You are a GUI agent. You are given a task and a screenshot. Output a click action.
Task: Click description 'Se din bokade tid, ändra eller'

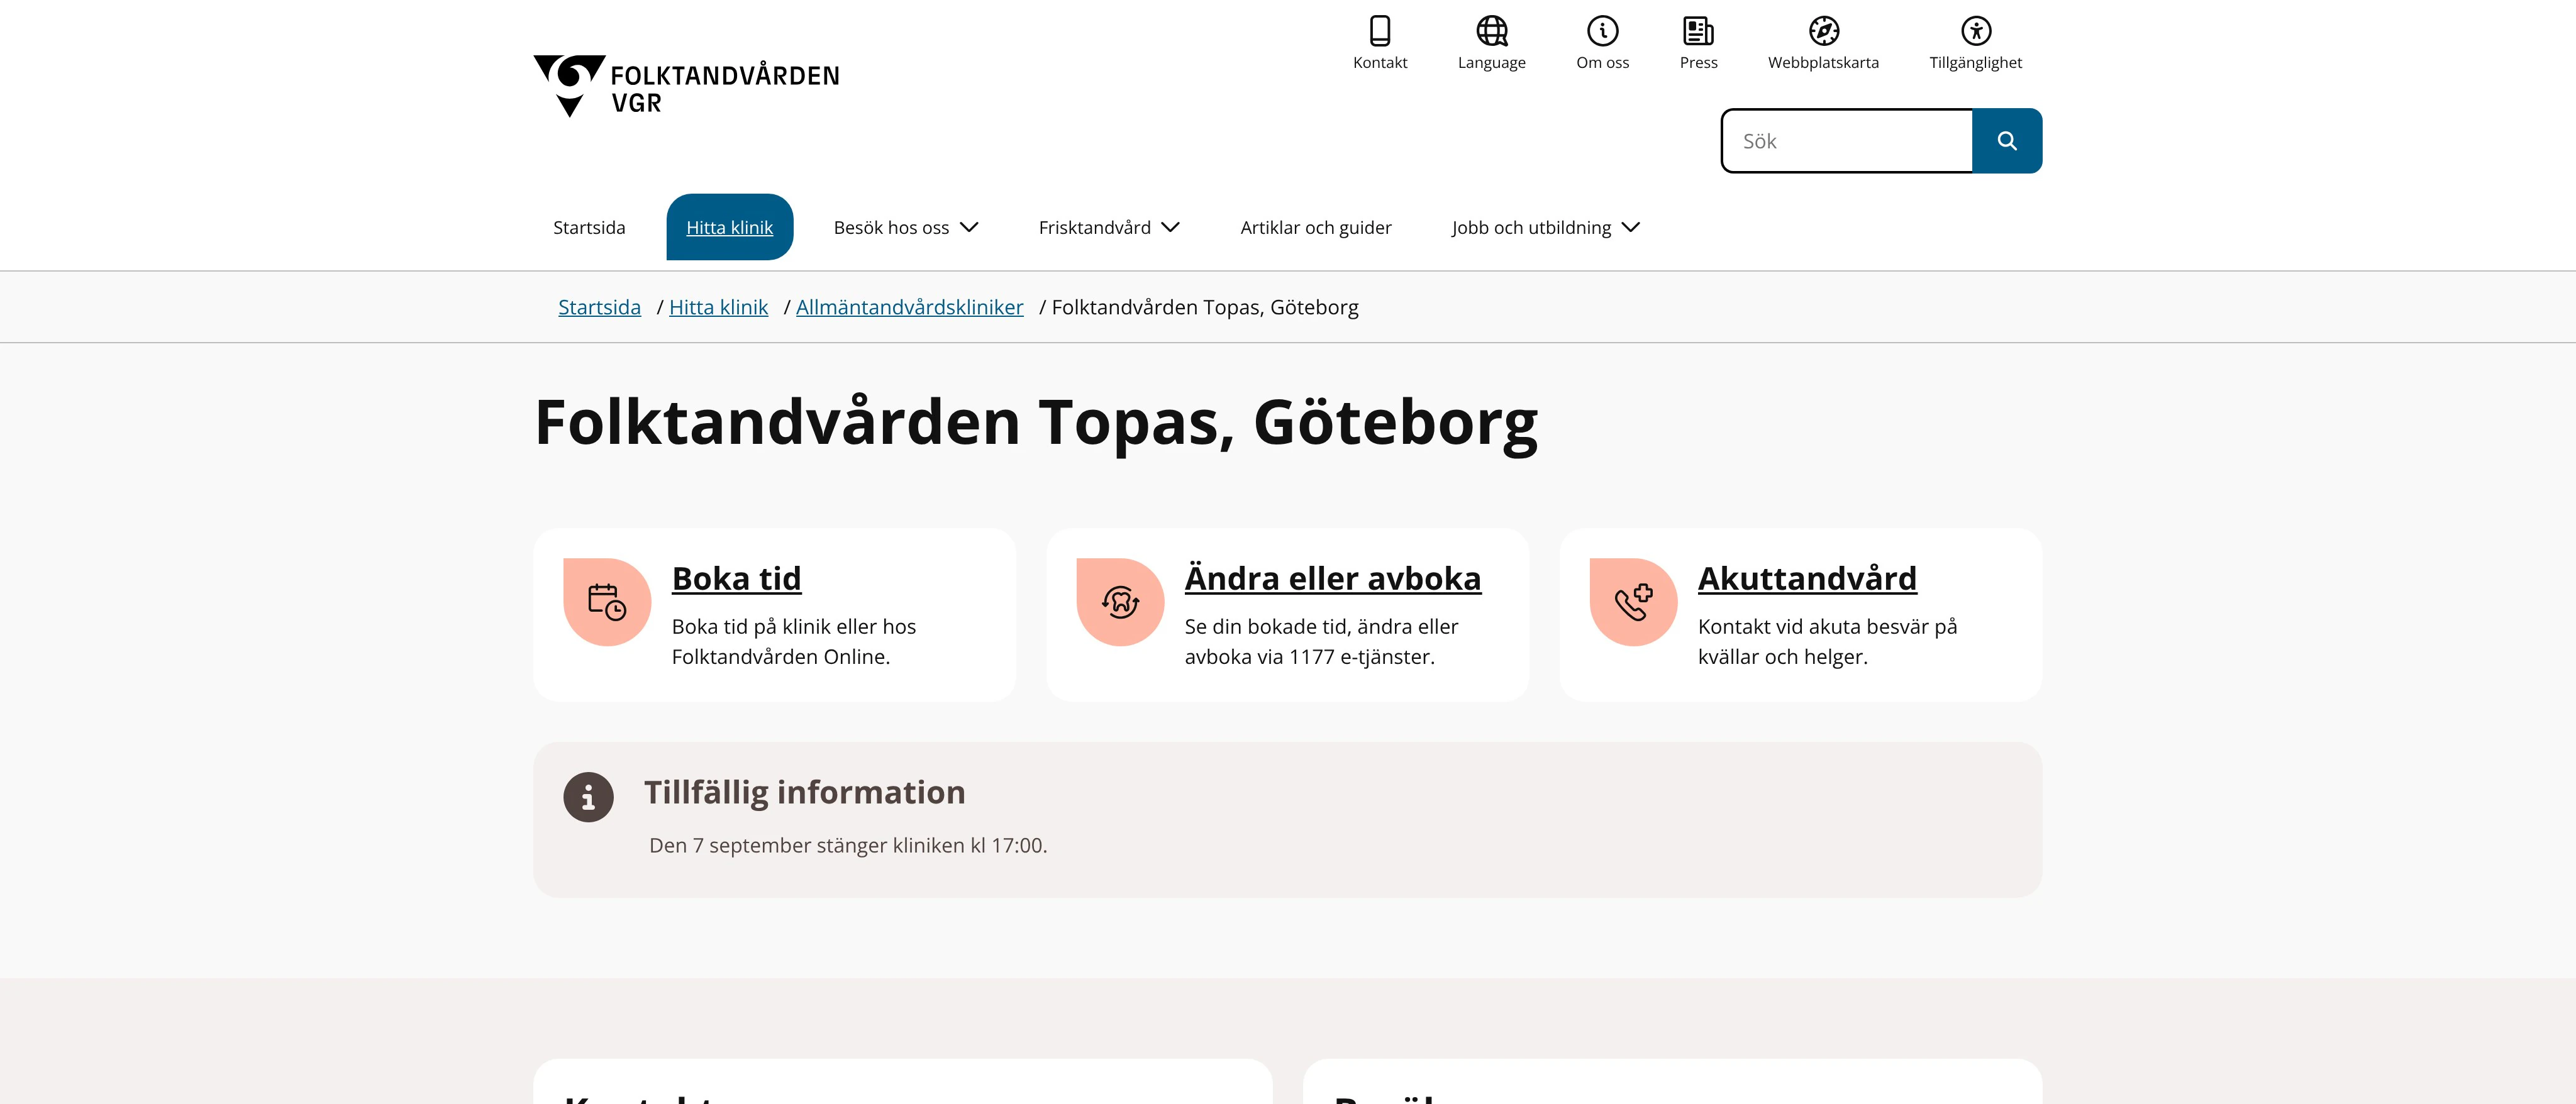tap(1321, 627)
